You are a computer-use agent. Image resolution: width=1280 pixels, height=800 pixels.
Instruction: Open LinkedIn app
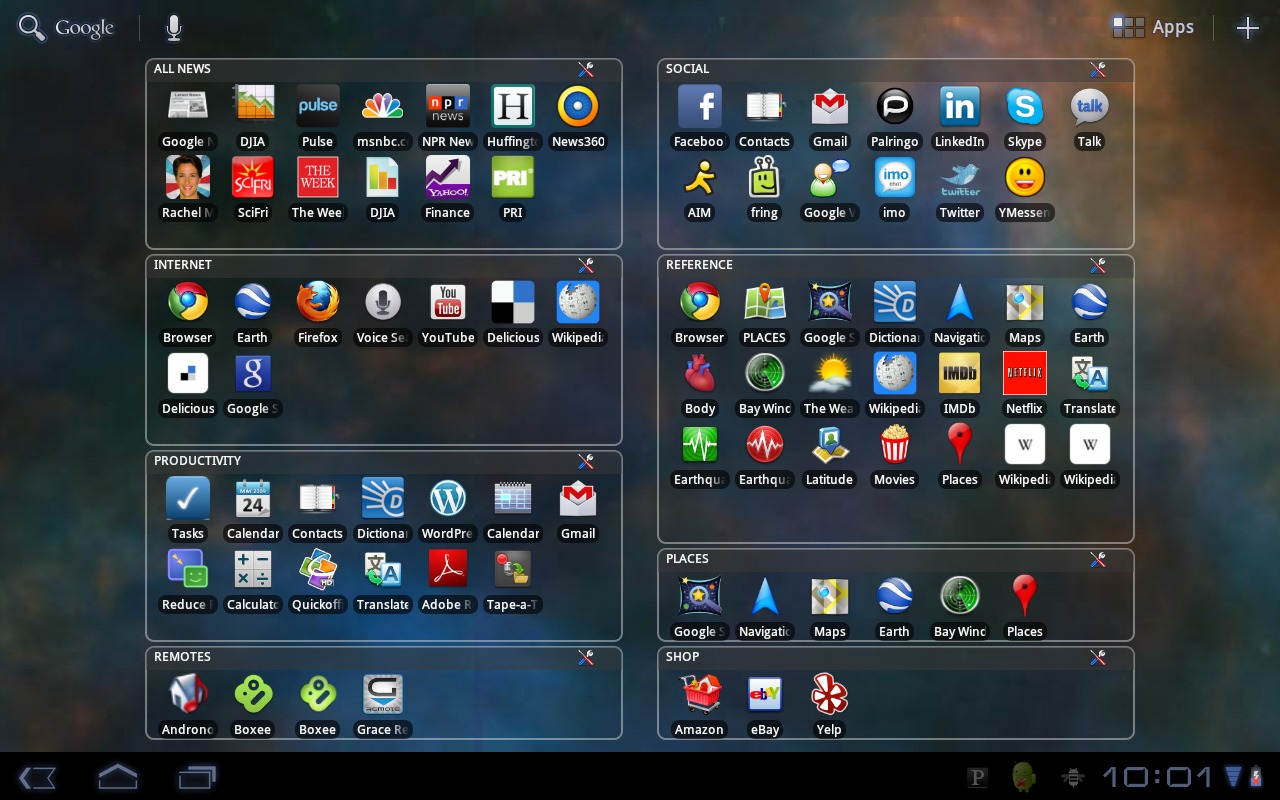click(x=959, y=106)
